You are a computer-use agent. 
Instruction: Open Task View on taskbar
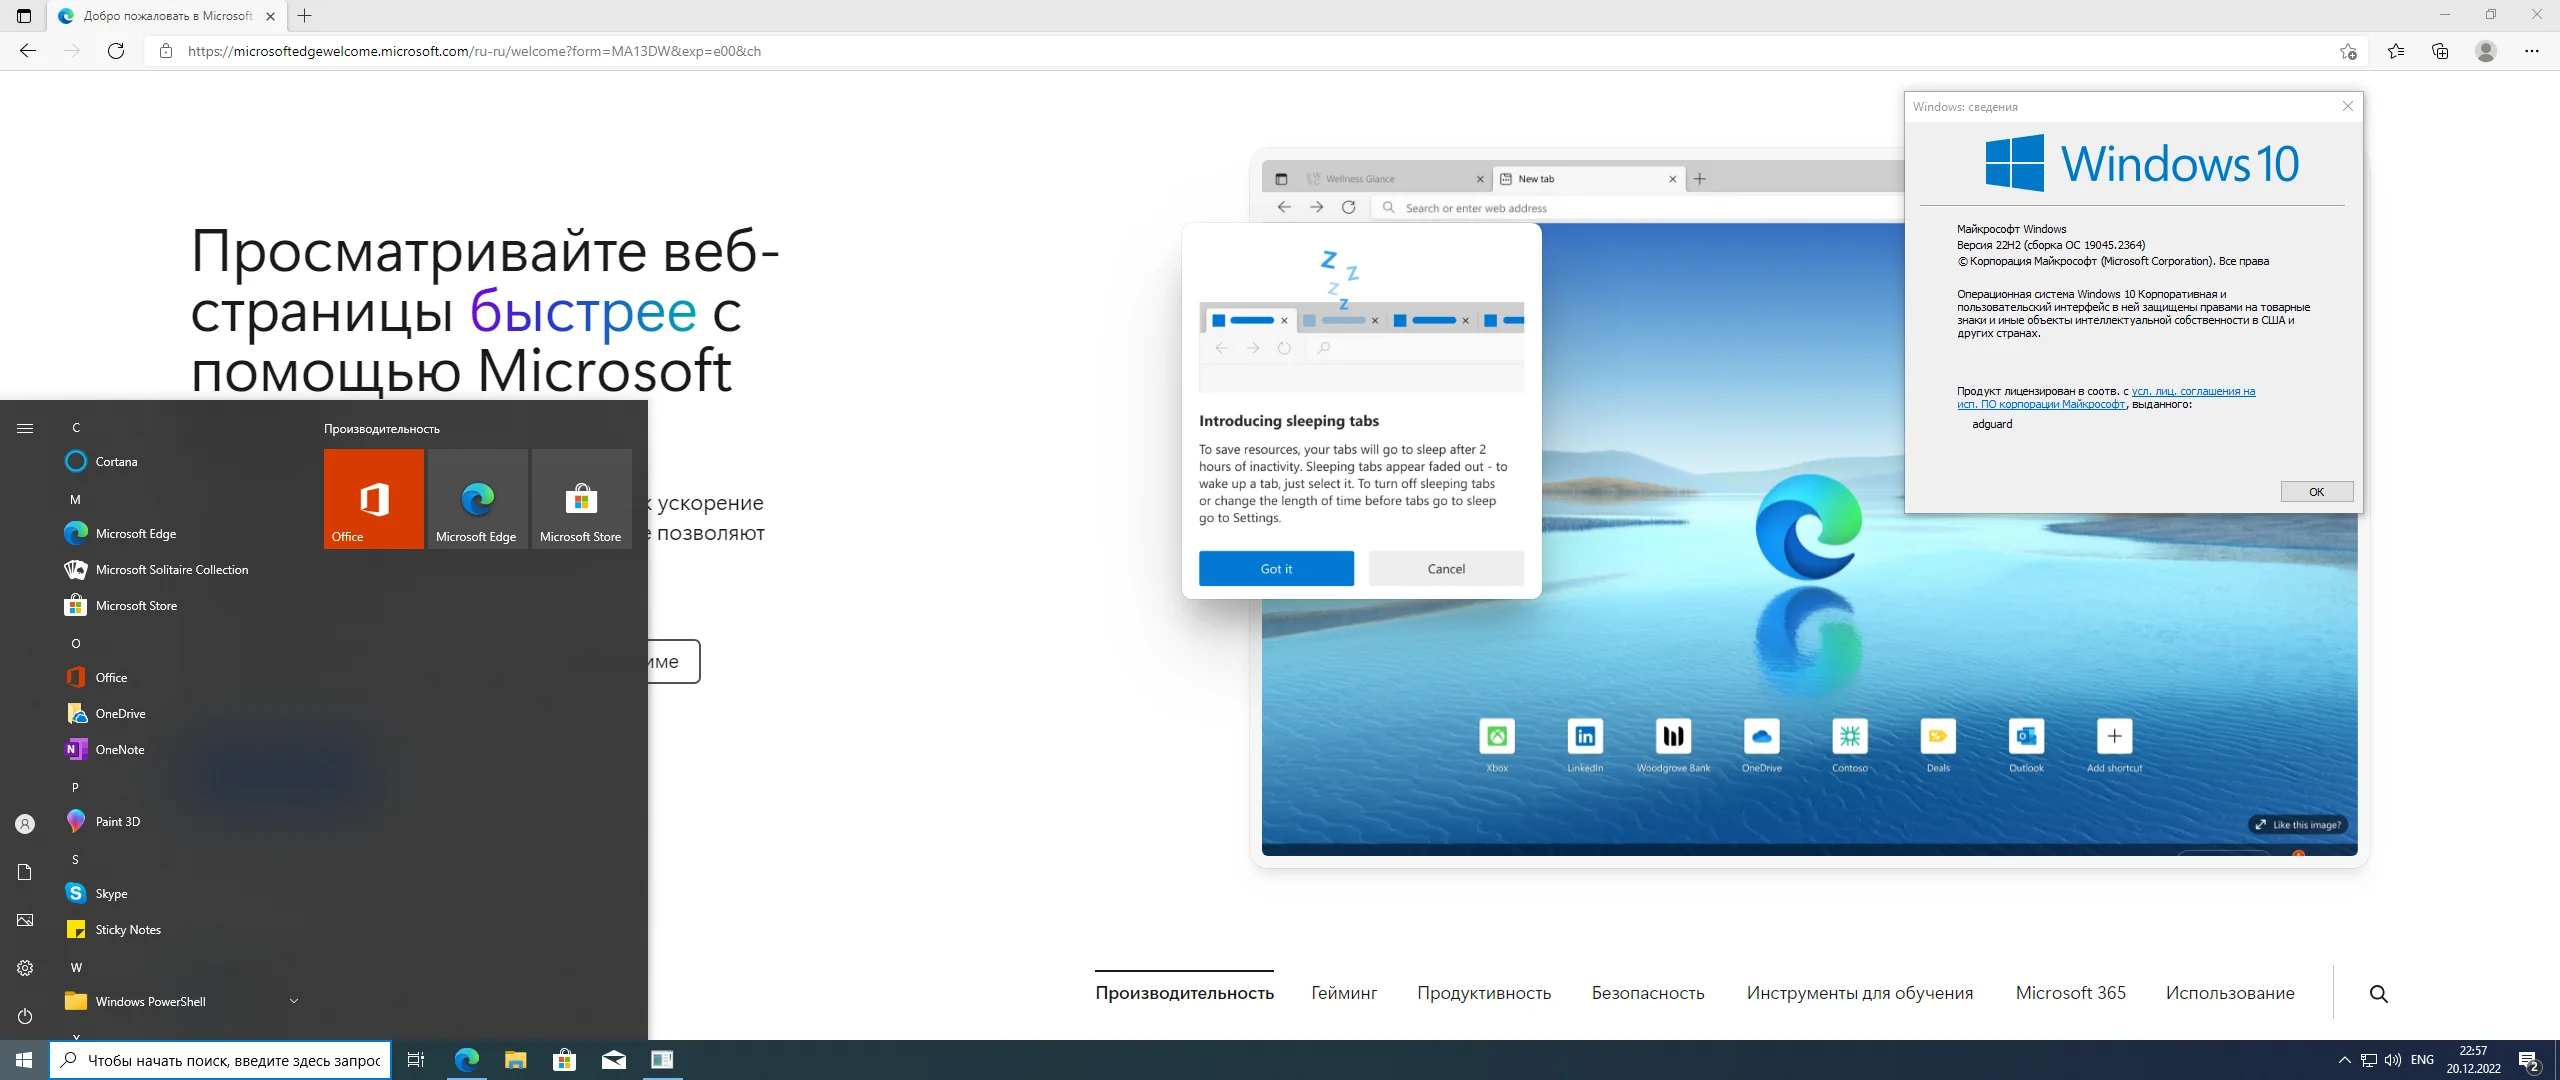(x=416, y=1060)
